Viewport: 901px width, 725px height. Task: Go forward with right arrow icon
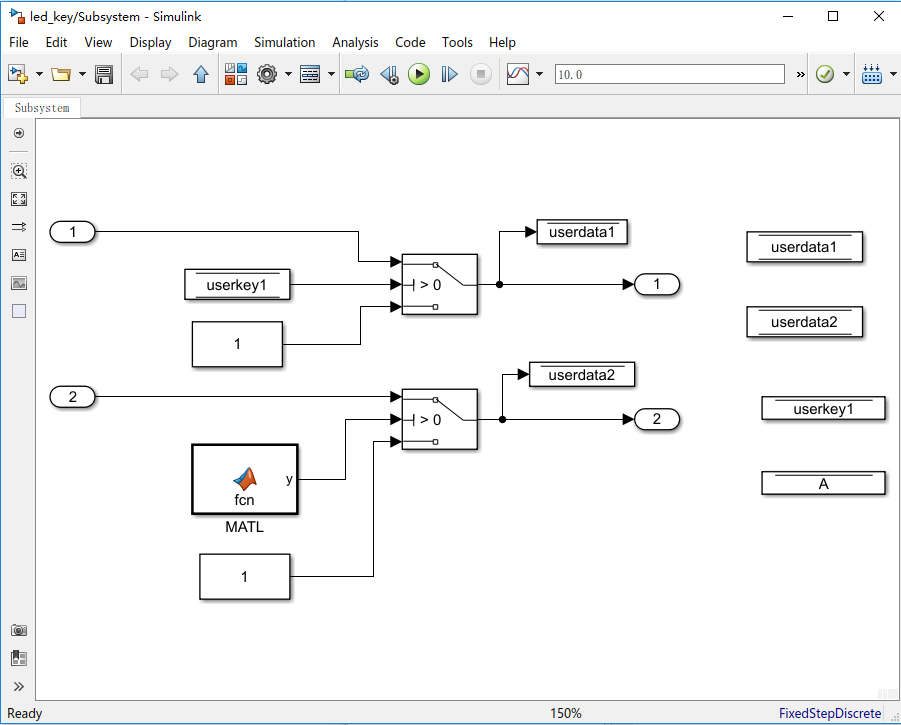(x=170, y=74)
